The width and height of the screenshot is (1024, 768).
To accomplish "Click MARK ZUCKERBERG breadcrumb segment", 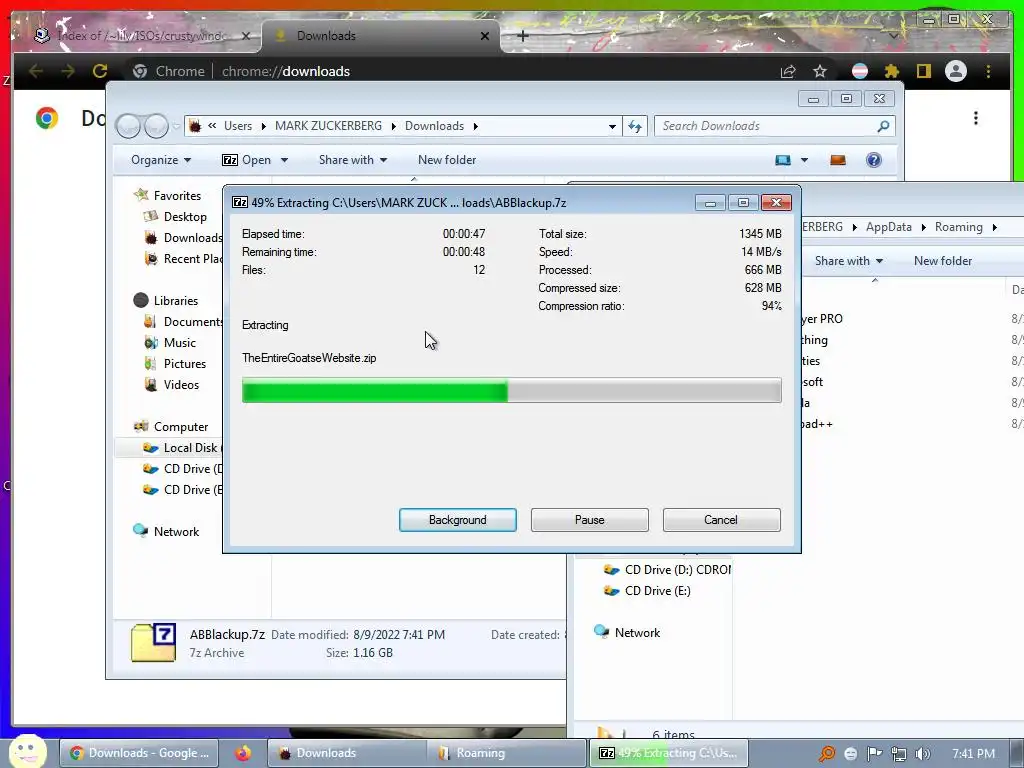I will [328, 126].
